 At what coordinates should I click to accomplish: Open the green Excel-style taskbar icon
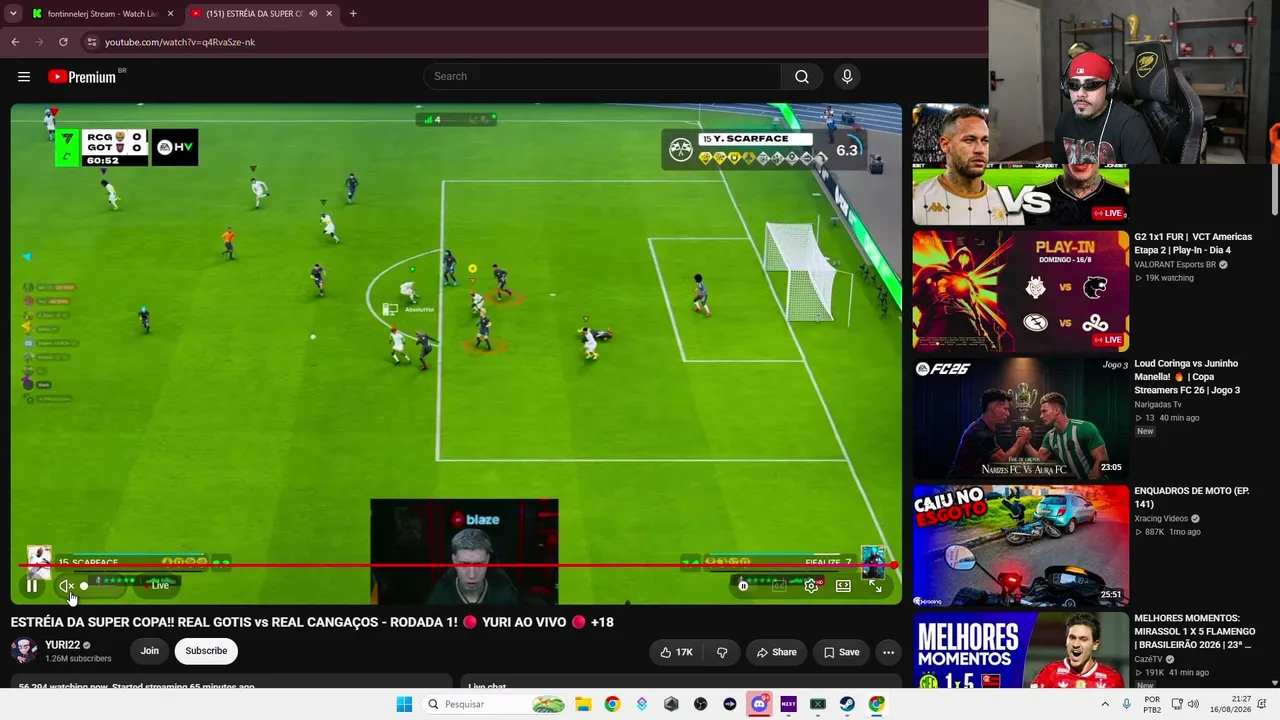tap(818, 704)
